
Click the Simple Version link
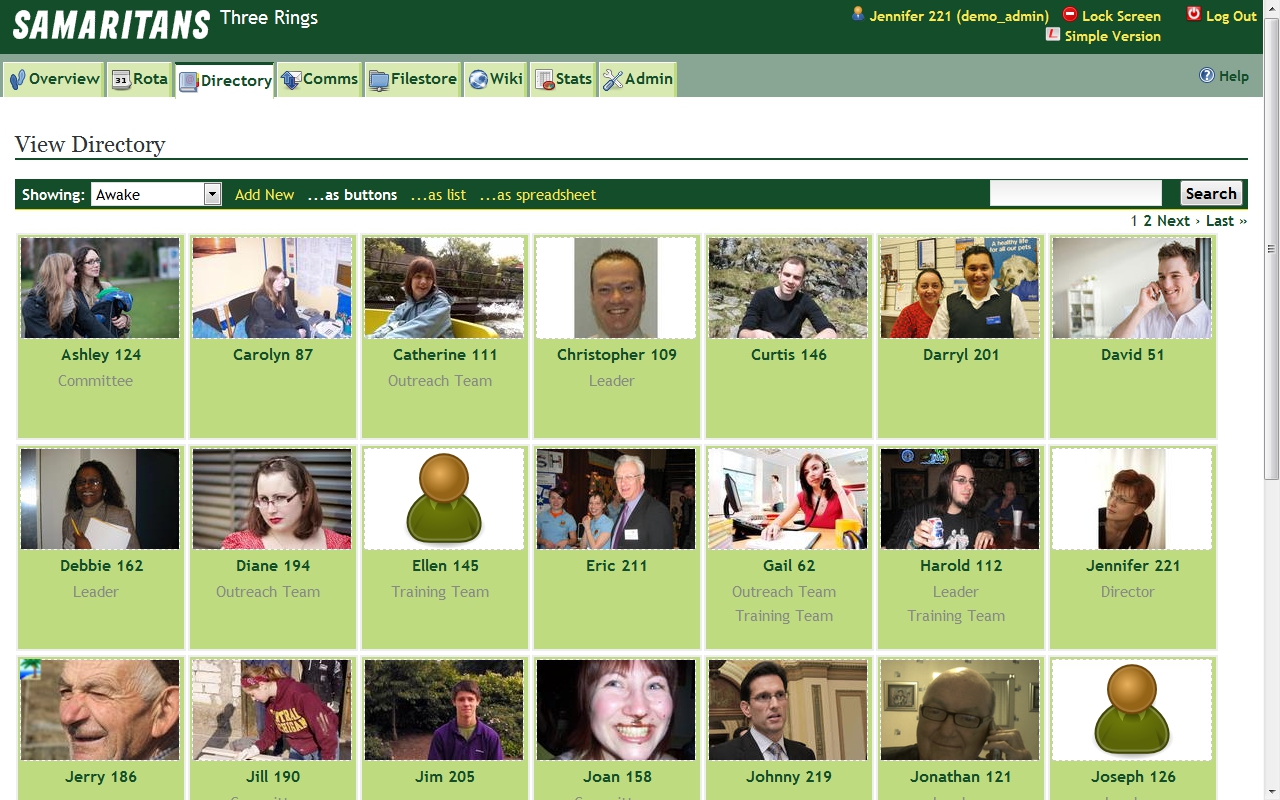click(x=1112, y=36)
